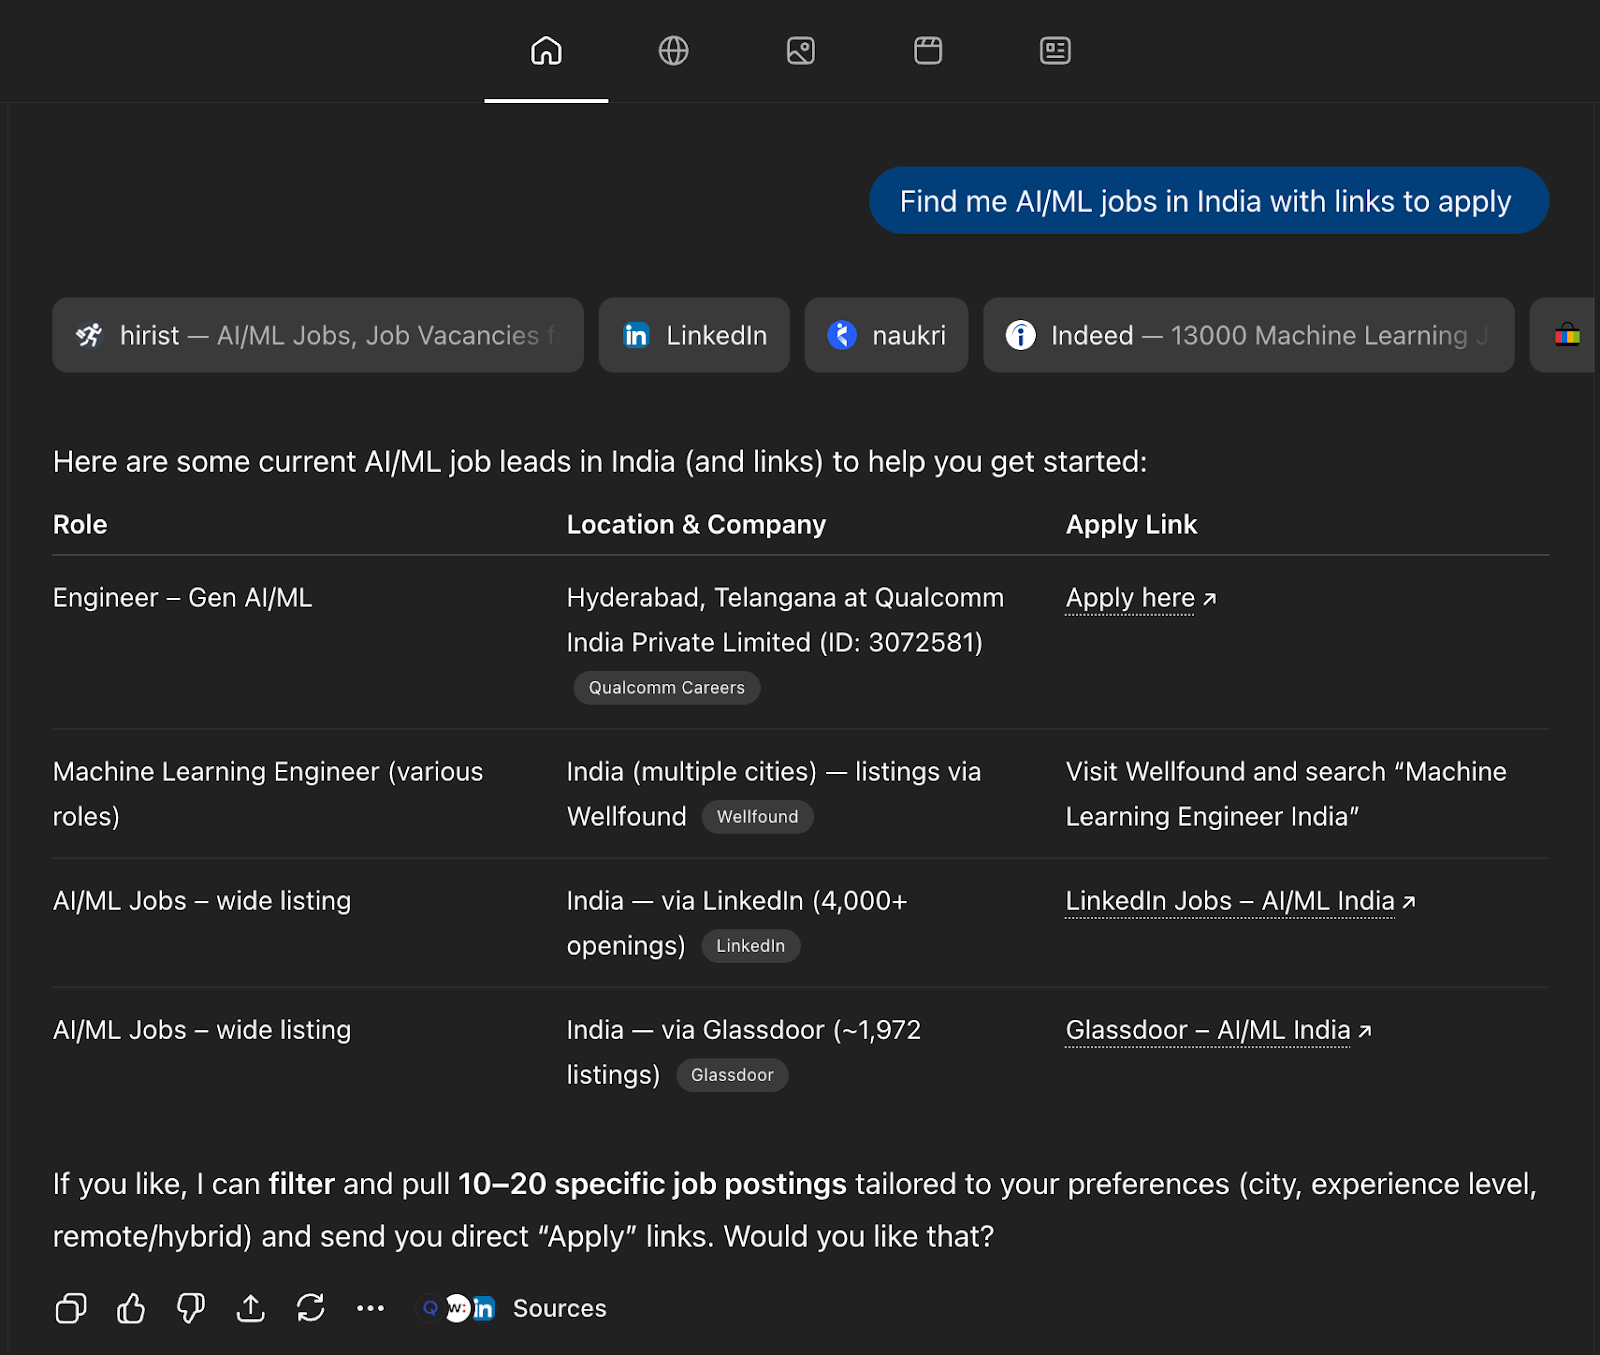Open "Glassdoor – AI/ML India" link
The image size is (1600, 1355).
coord(1207,1030)
